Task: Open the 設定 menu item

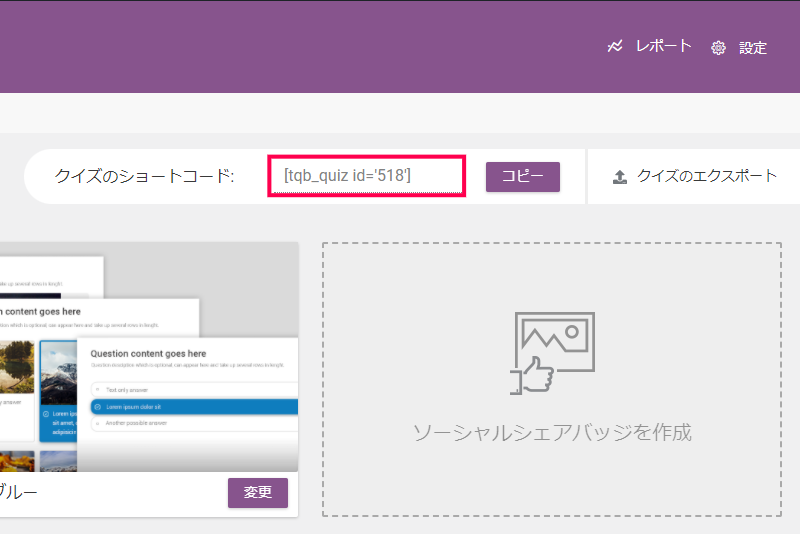Action: coord(753,48)
